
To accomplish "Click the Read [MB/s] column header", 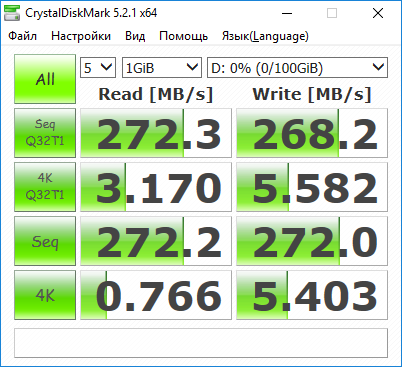I will coord(156,94).
